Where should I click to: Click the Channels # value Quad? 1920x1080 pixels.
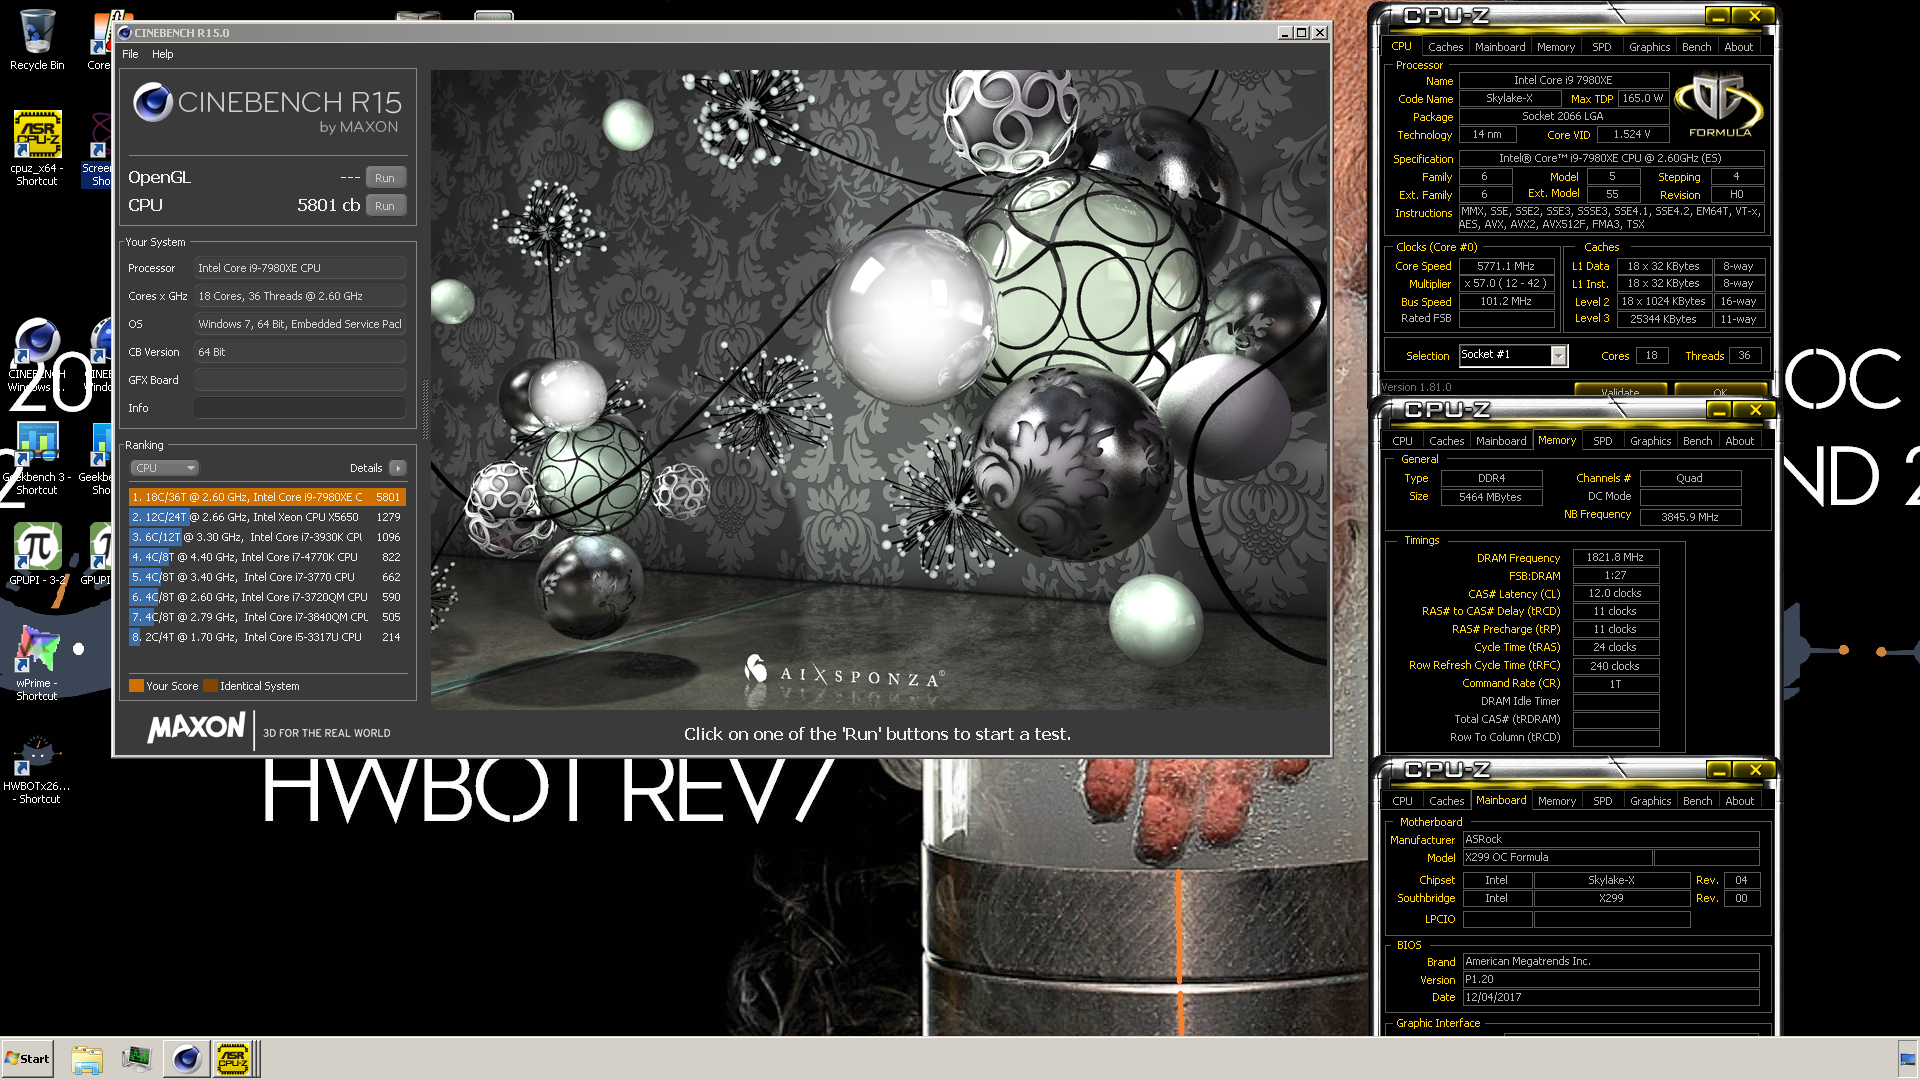(x=1689, y=478)
